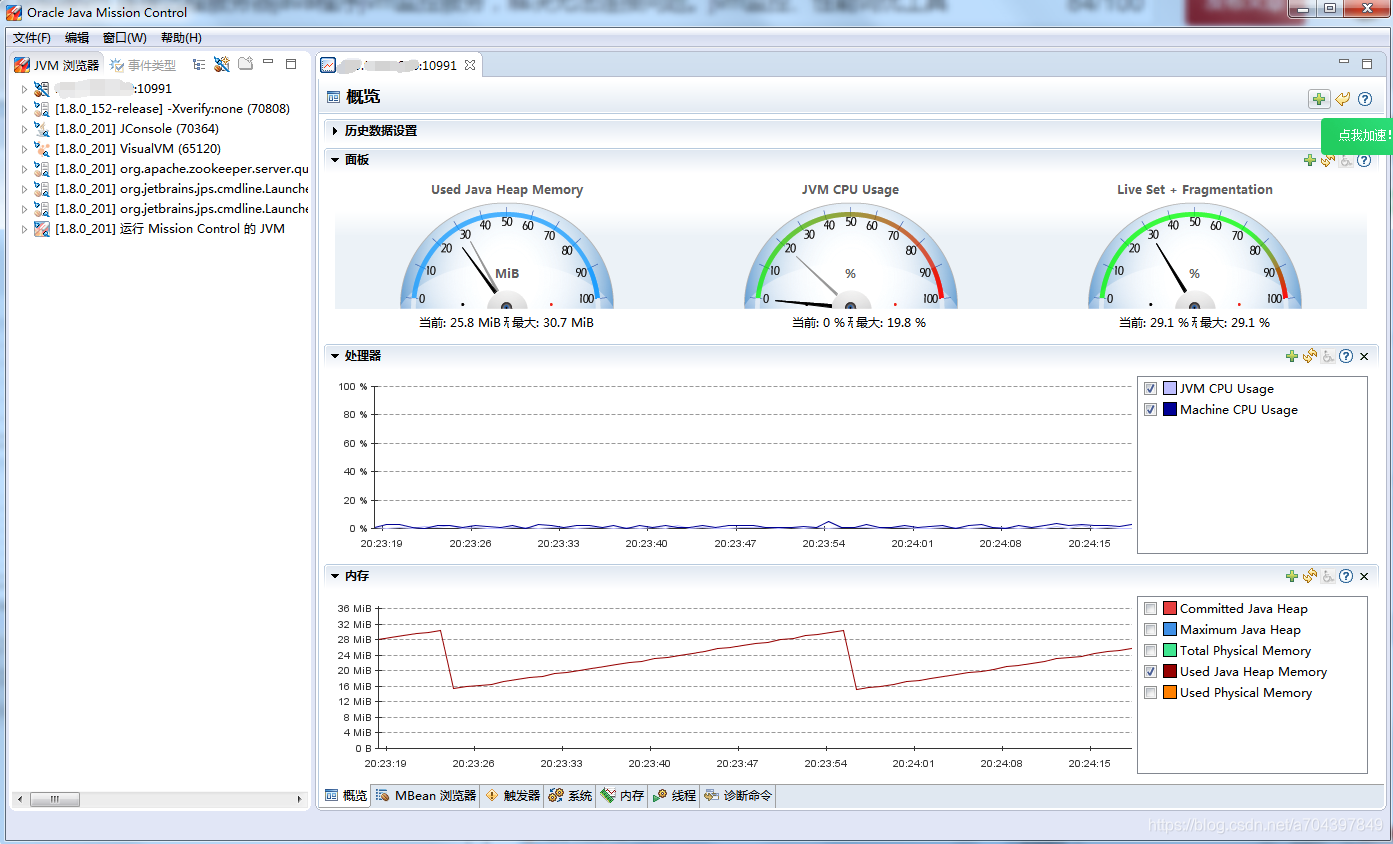
Task: Switch to the 触发器 tab
Action: coord(513,796)
